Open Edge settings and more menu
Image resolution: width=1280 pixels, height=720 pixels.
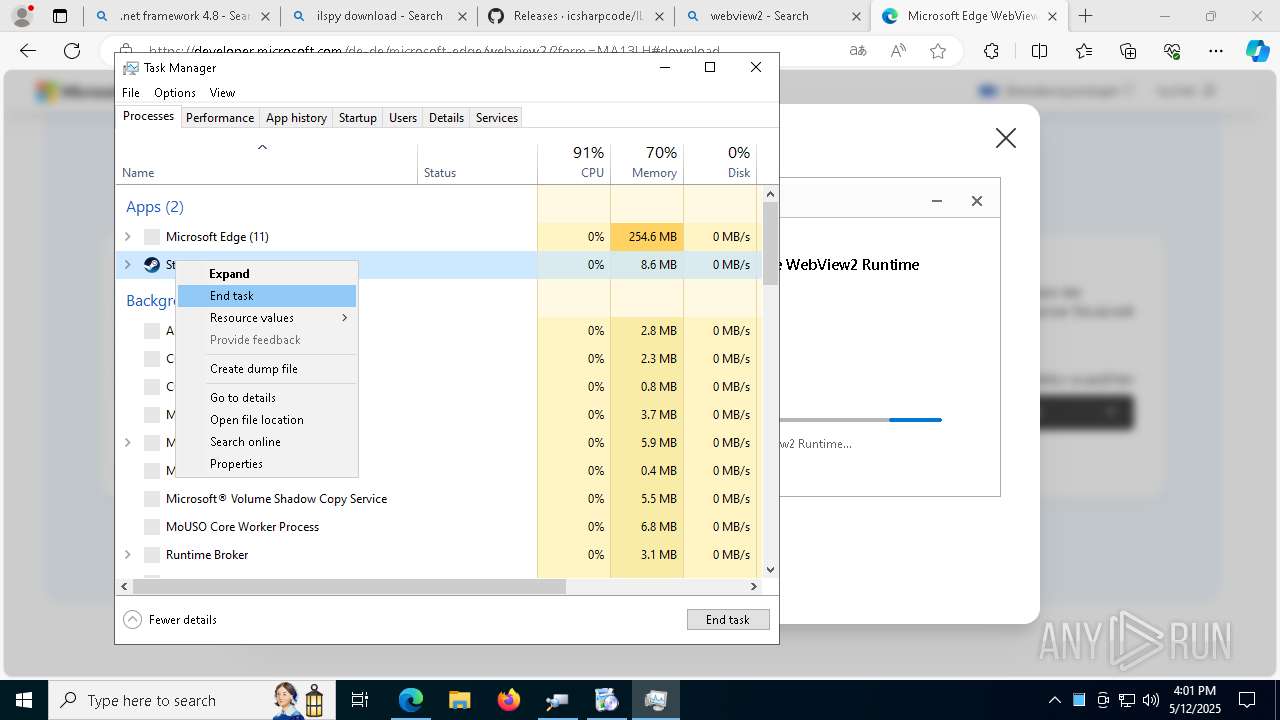click(x=1216, y=51)
